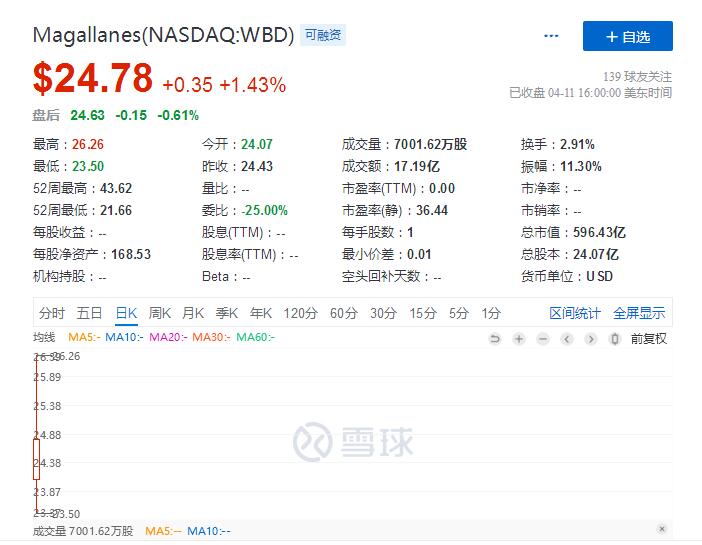This screenshot has height=545, width=702.
Task: Click the 总市值 value 596.43亿
Action: 599,232
